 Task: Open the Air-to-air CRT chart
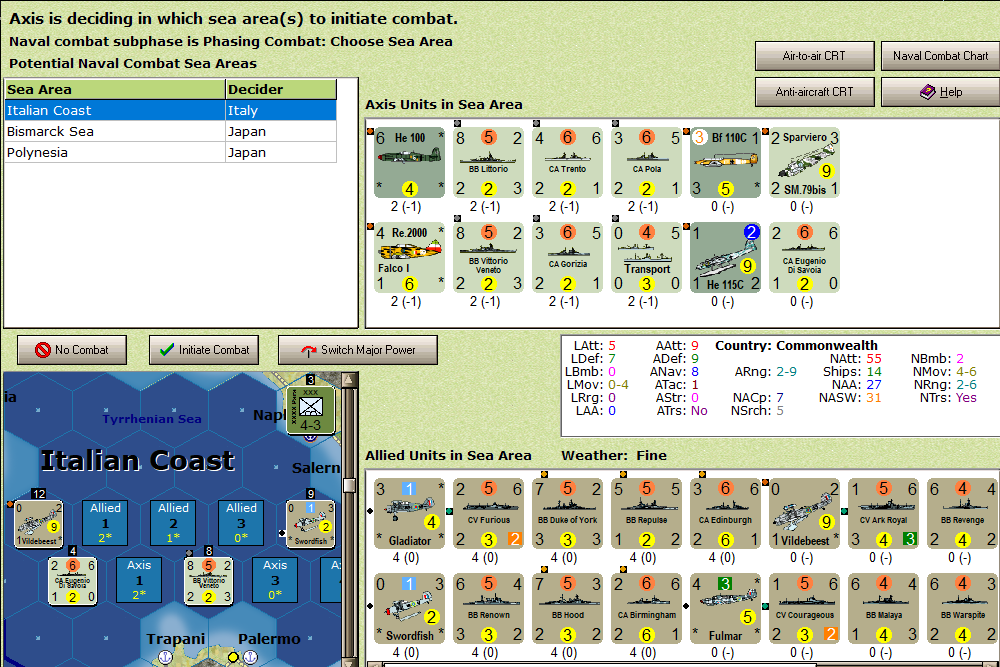814,56
